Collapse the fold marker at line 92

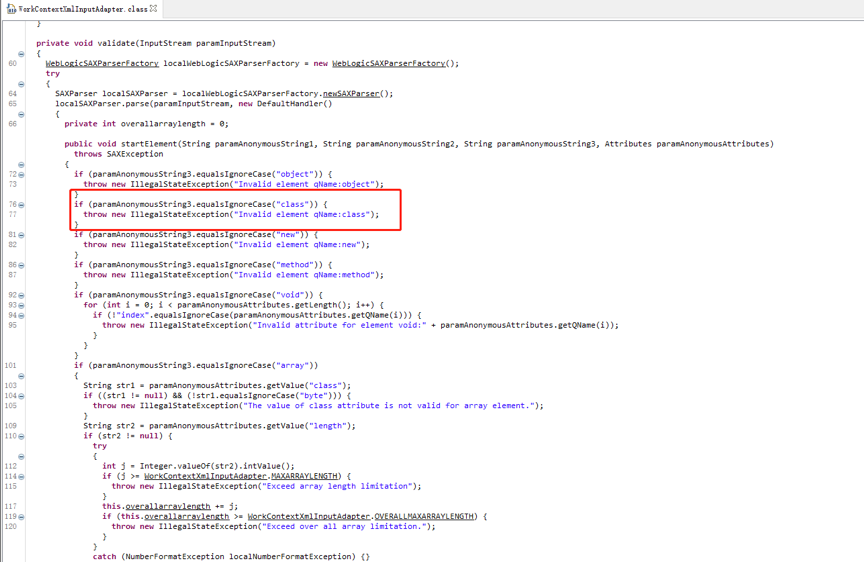[x=21, y=296]
